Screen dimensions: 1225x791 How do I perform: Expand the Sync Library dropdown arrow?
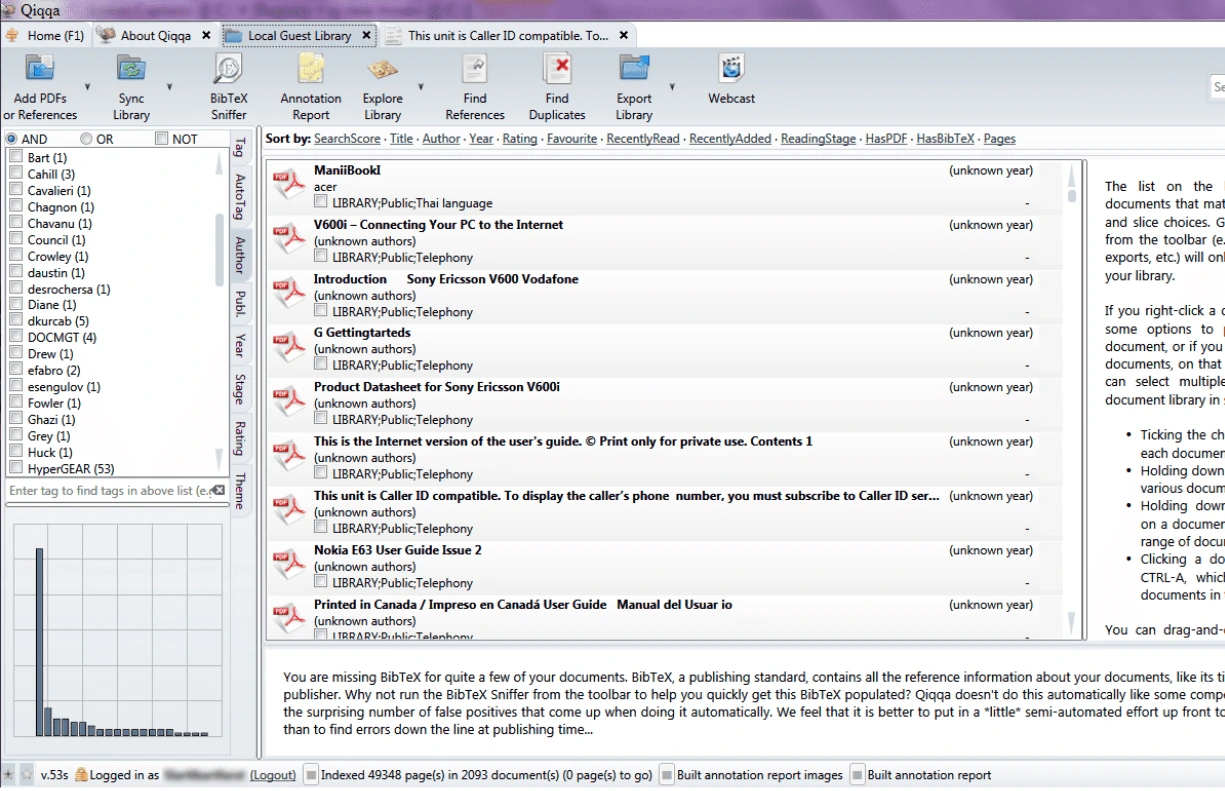(x=169, y=88)
